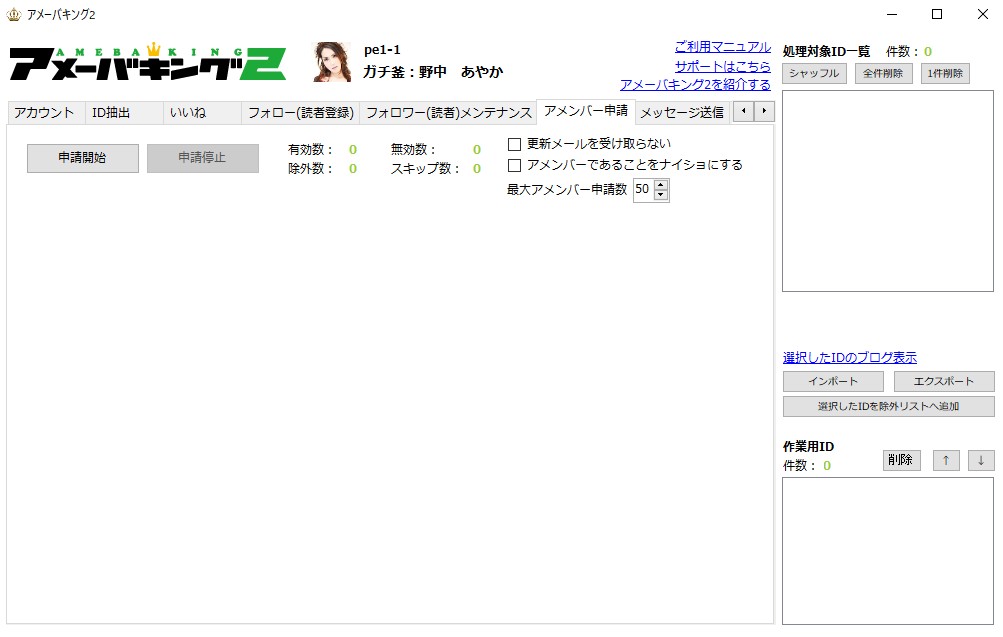This screenshot has height=637, width=1003.
Task: Open the ご利用マニュアル link
Action: point(722,47)
